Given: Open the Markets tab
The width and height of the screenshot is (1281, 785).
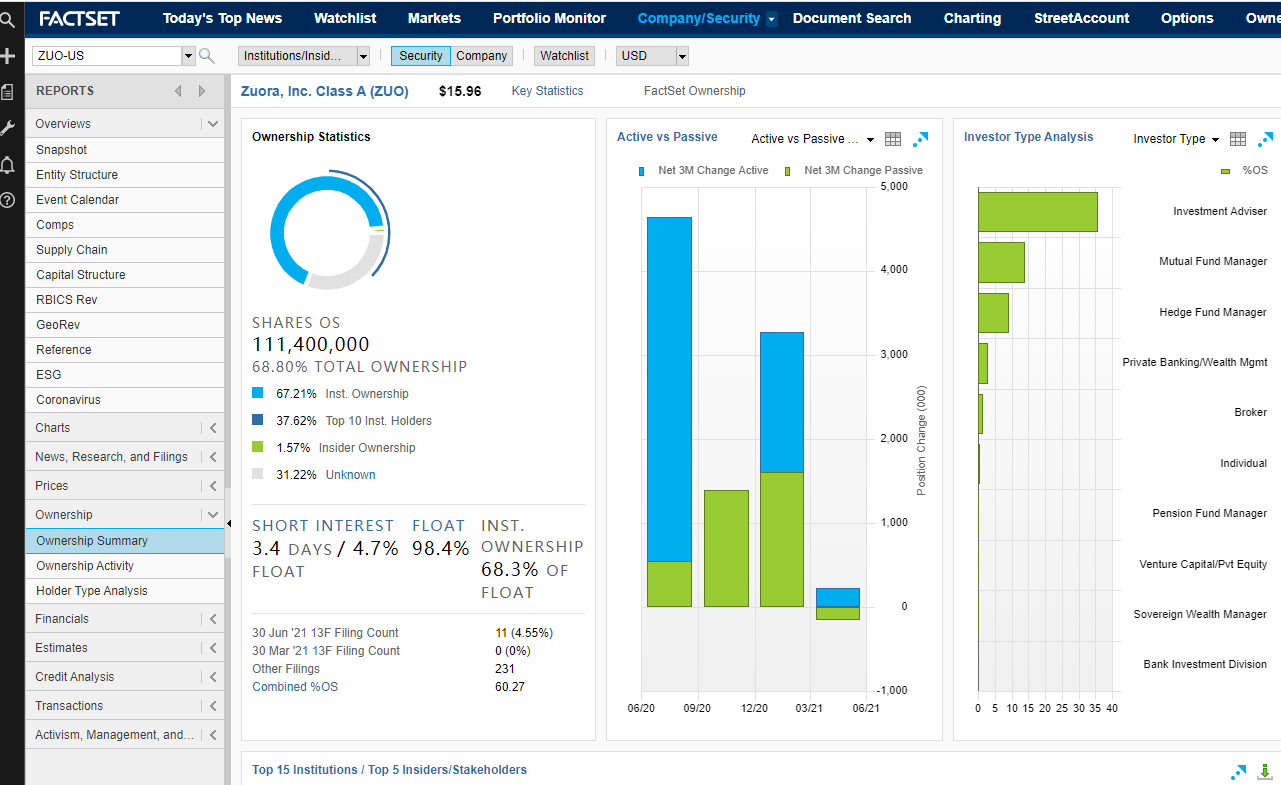Looking at the screenshot, I should tap(434, 18).
